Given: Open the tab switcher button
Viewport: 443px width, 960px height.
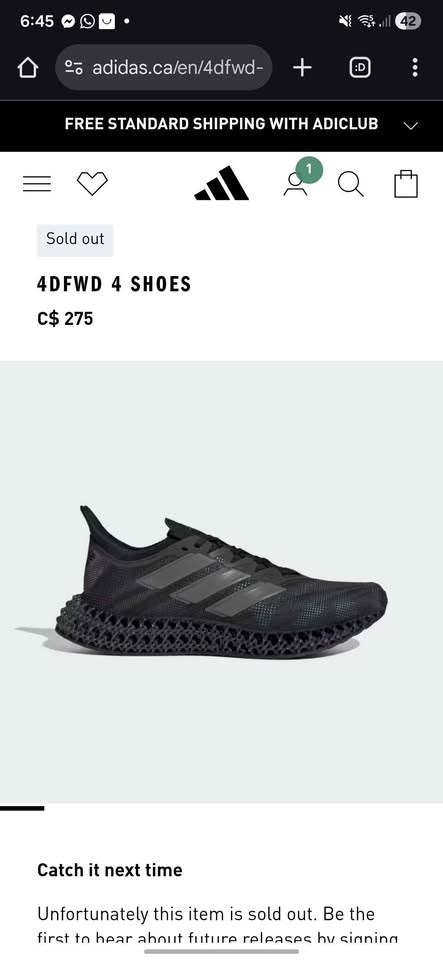Looking at the screenshot, I should pos(360,68).
